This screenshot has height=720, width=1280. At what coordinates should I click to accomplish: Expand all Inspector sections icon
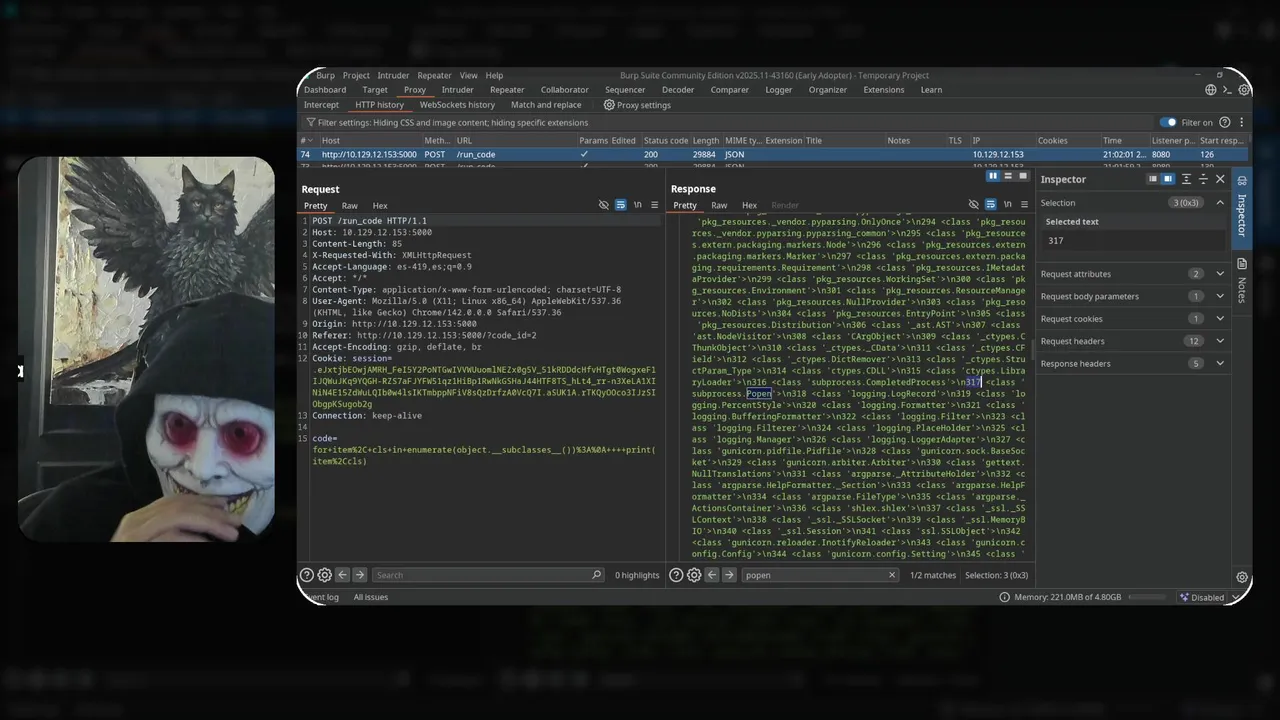coord(1186,179)
